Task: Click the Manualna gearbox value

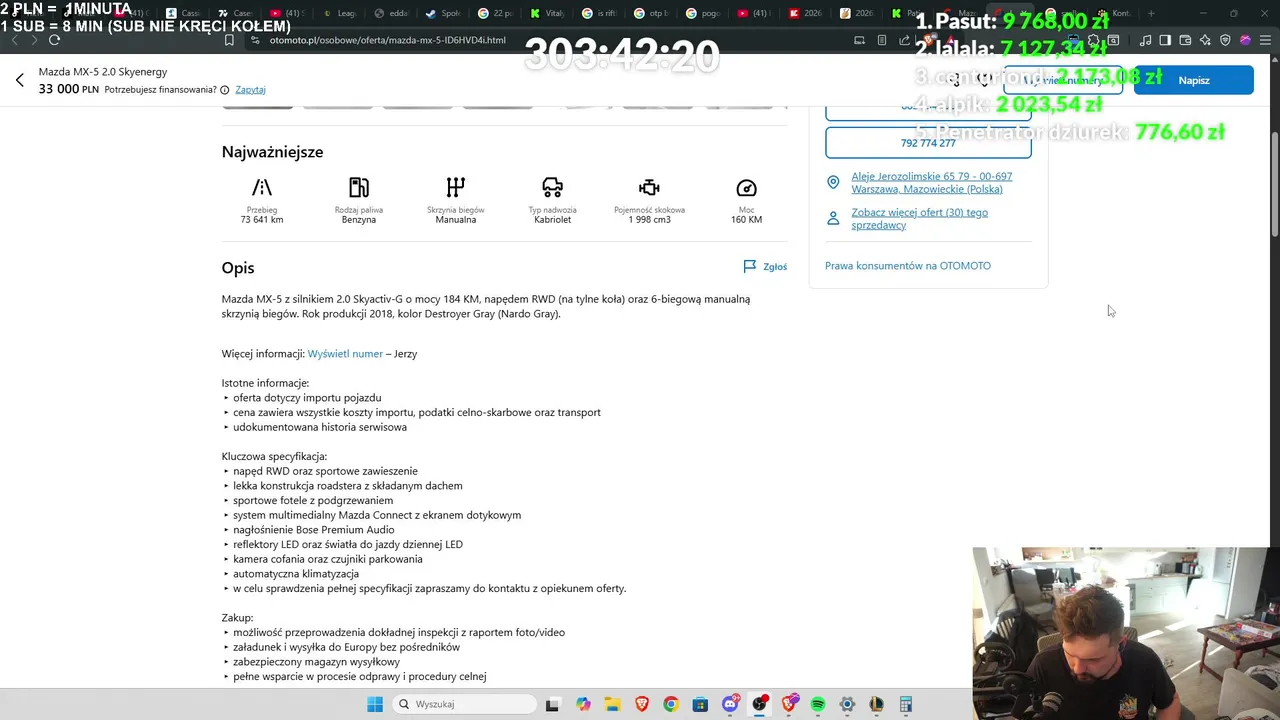Action: tap(456, 220)
